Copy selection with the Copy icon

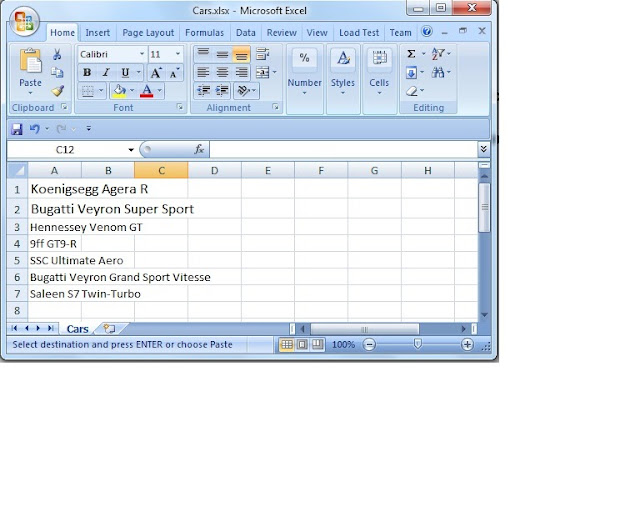57,72
